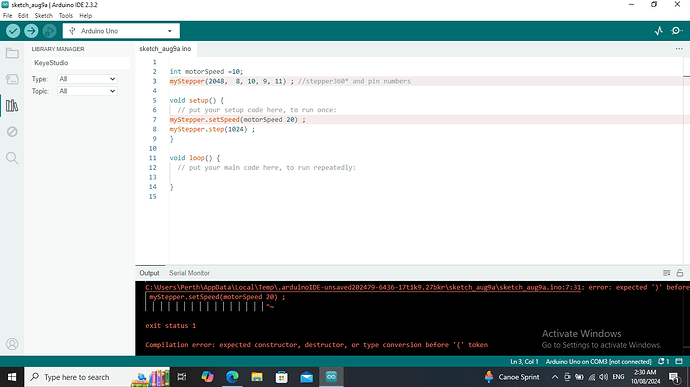Click the Verify sketch checkmark button
This screenshot has width=690, height=387.
[13, 31]
